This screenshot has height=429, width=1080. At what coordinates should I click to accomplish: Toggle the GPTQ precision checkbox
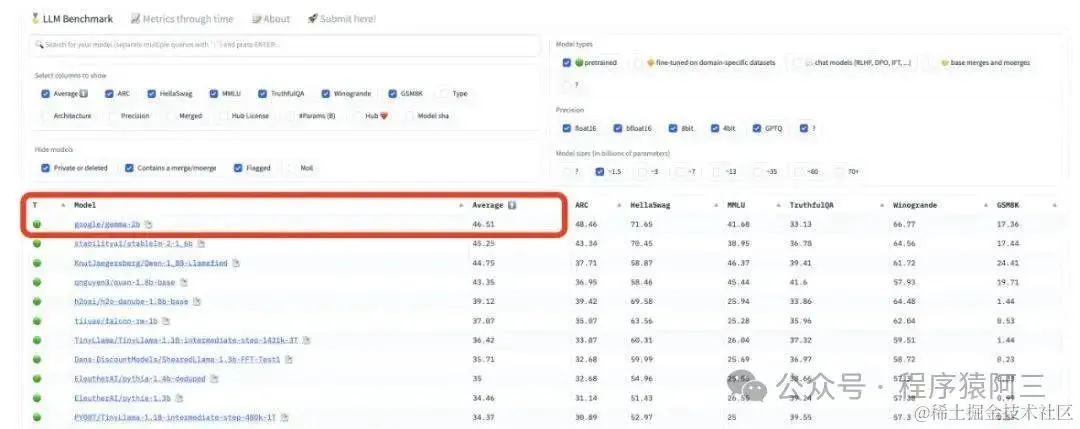point(757,128)
